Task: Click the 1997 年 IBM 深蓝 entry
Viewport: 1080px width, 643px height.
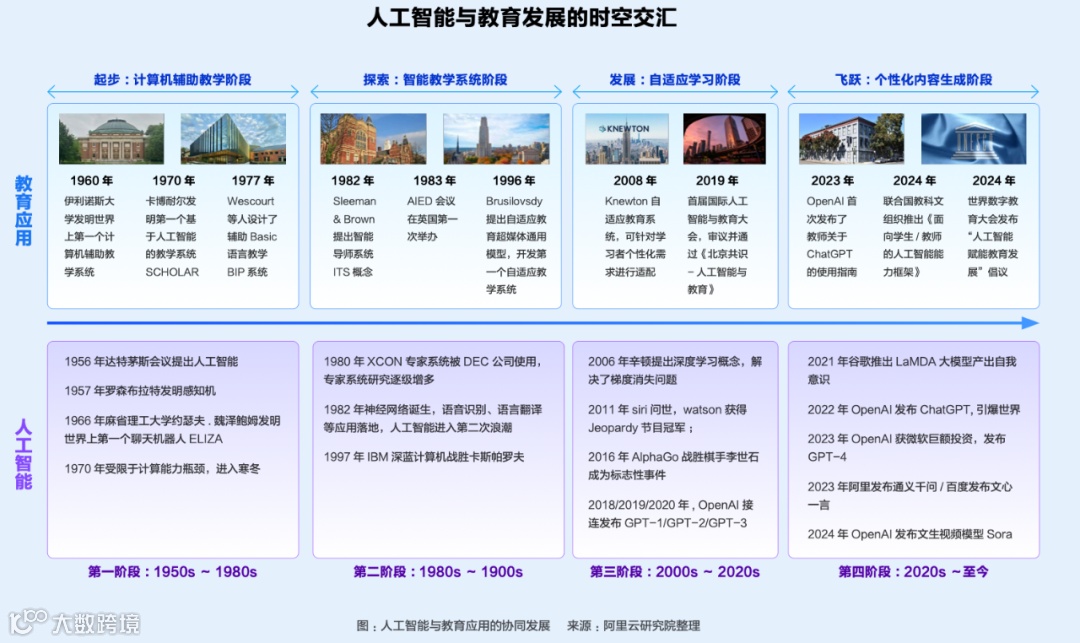Action: point(424,456)
